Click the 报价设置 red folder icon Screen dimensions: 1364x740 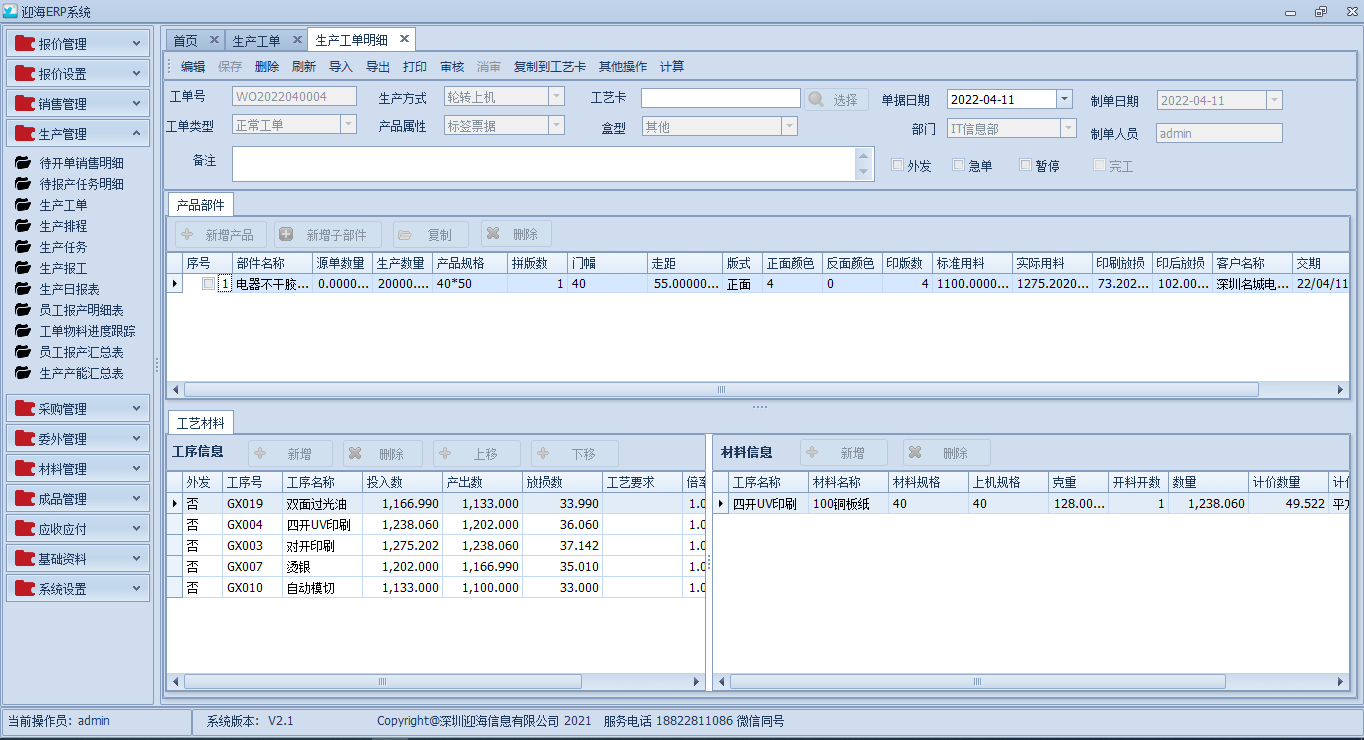(25, 74)
